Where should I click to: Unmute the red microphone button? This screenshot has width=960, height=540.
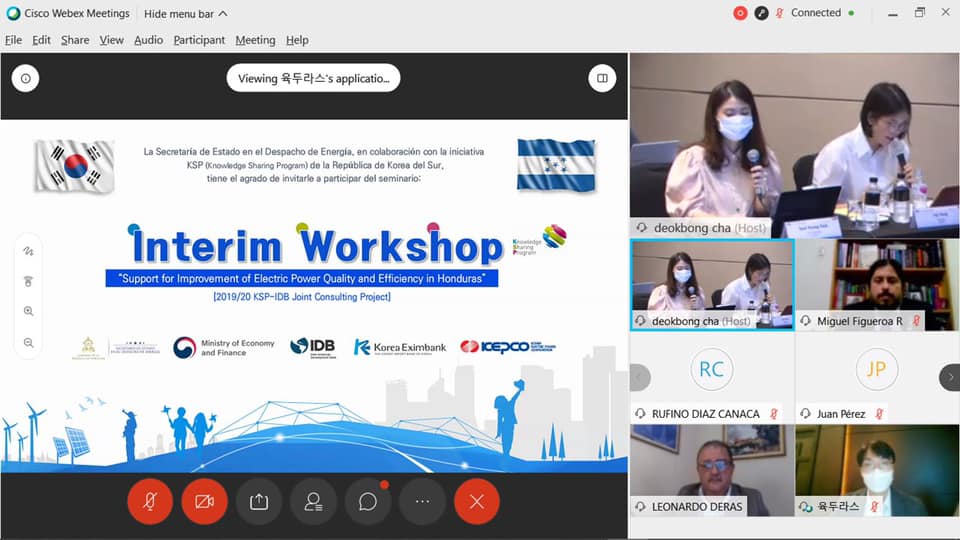[150, 501]
